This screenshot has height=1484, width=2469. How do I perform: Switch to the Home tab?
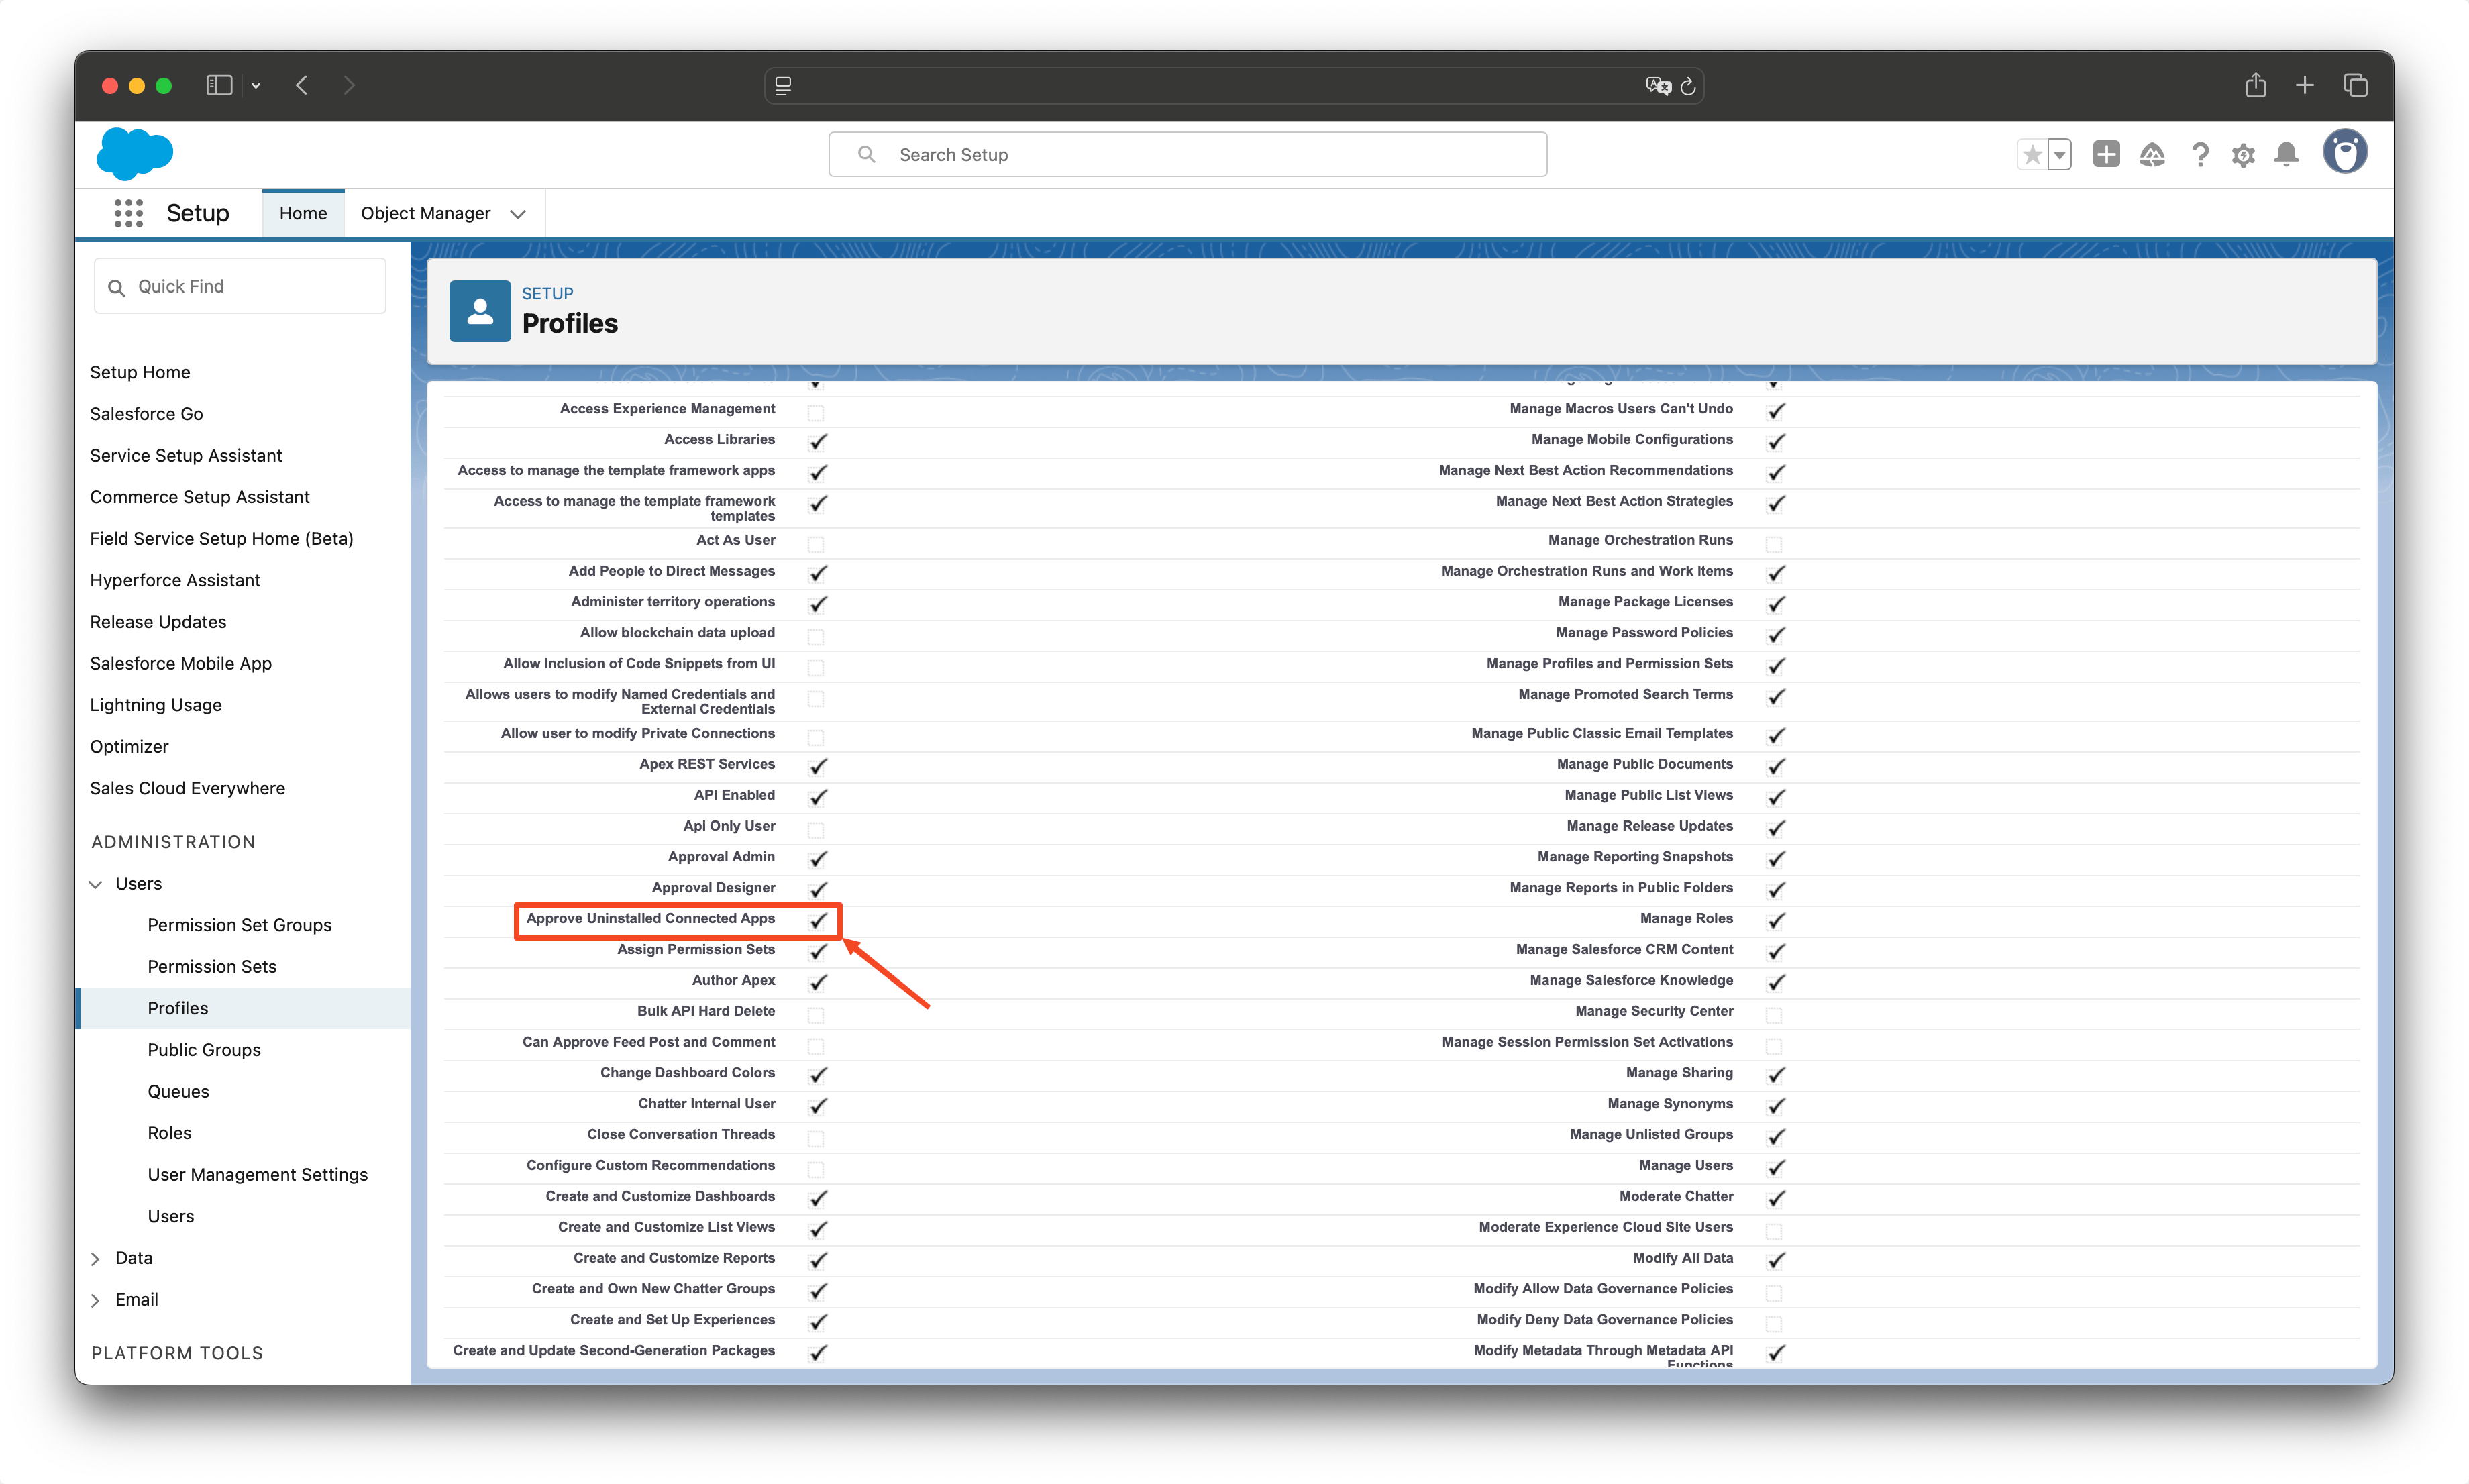(303, 213)
